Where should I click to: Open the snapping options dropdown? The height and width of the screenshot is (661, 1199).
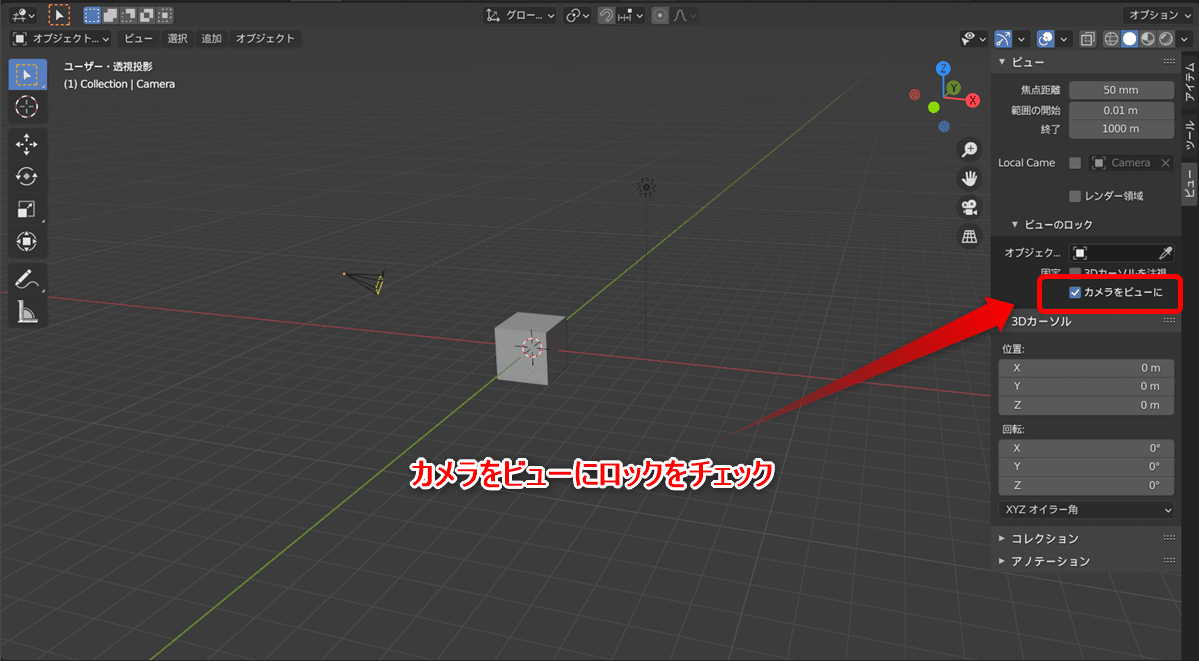coord(632,15)
